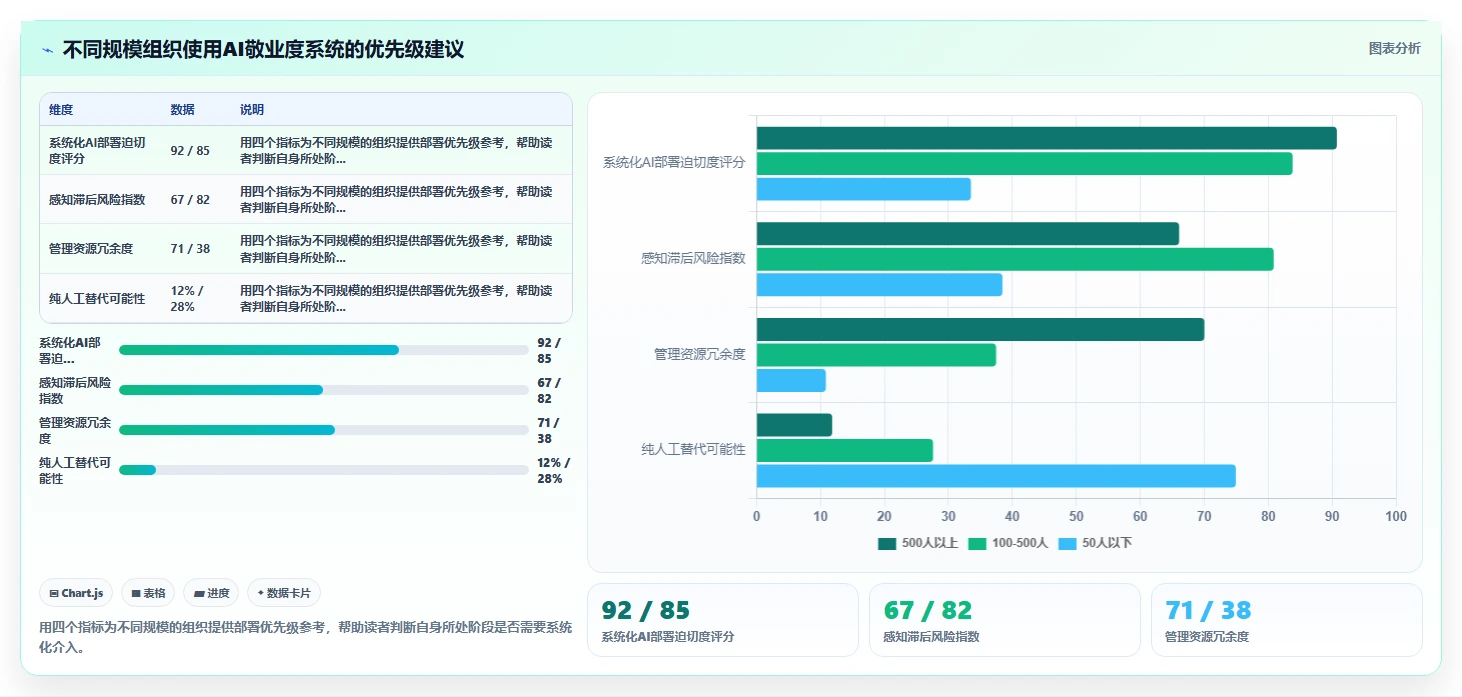The image size is (1462, 697).
Task: Click the 维度 column header
Action: coord(61,110)
